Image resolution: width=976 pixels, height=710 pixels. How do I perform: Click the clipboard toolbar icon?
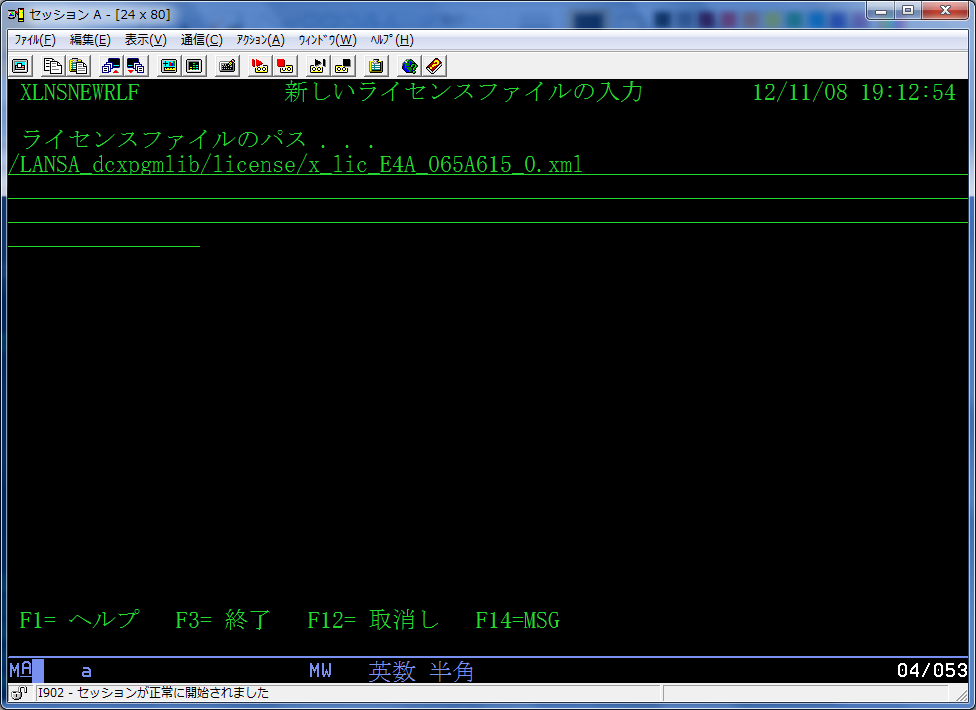tap(376, 66)
